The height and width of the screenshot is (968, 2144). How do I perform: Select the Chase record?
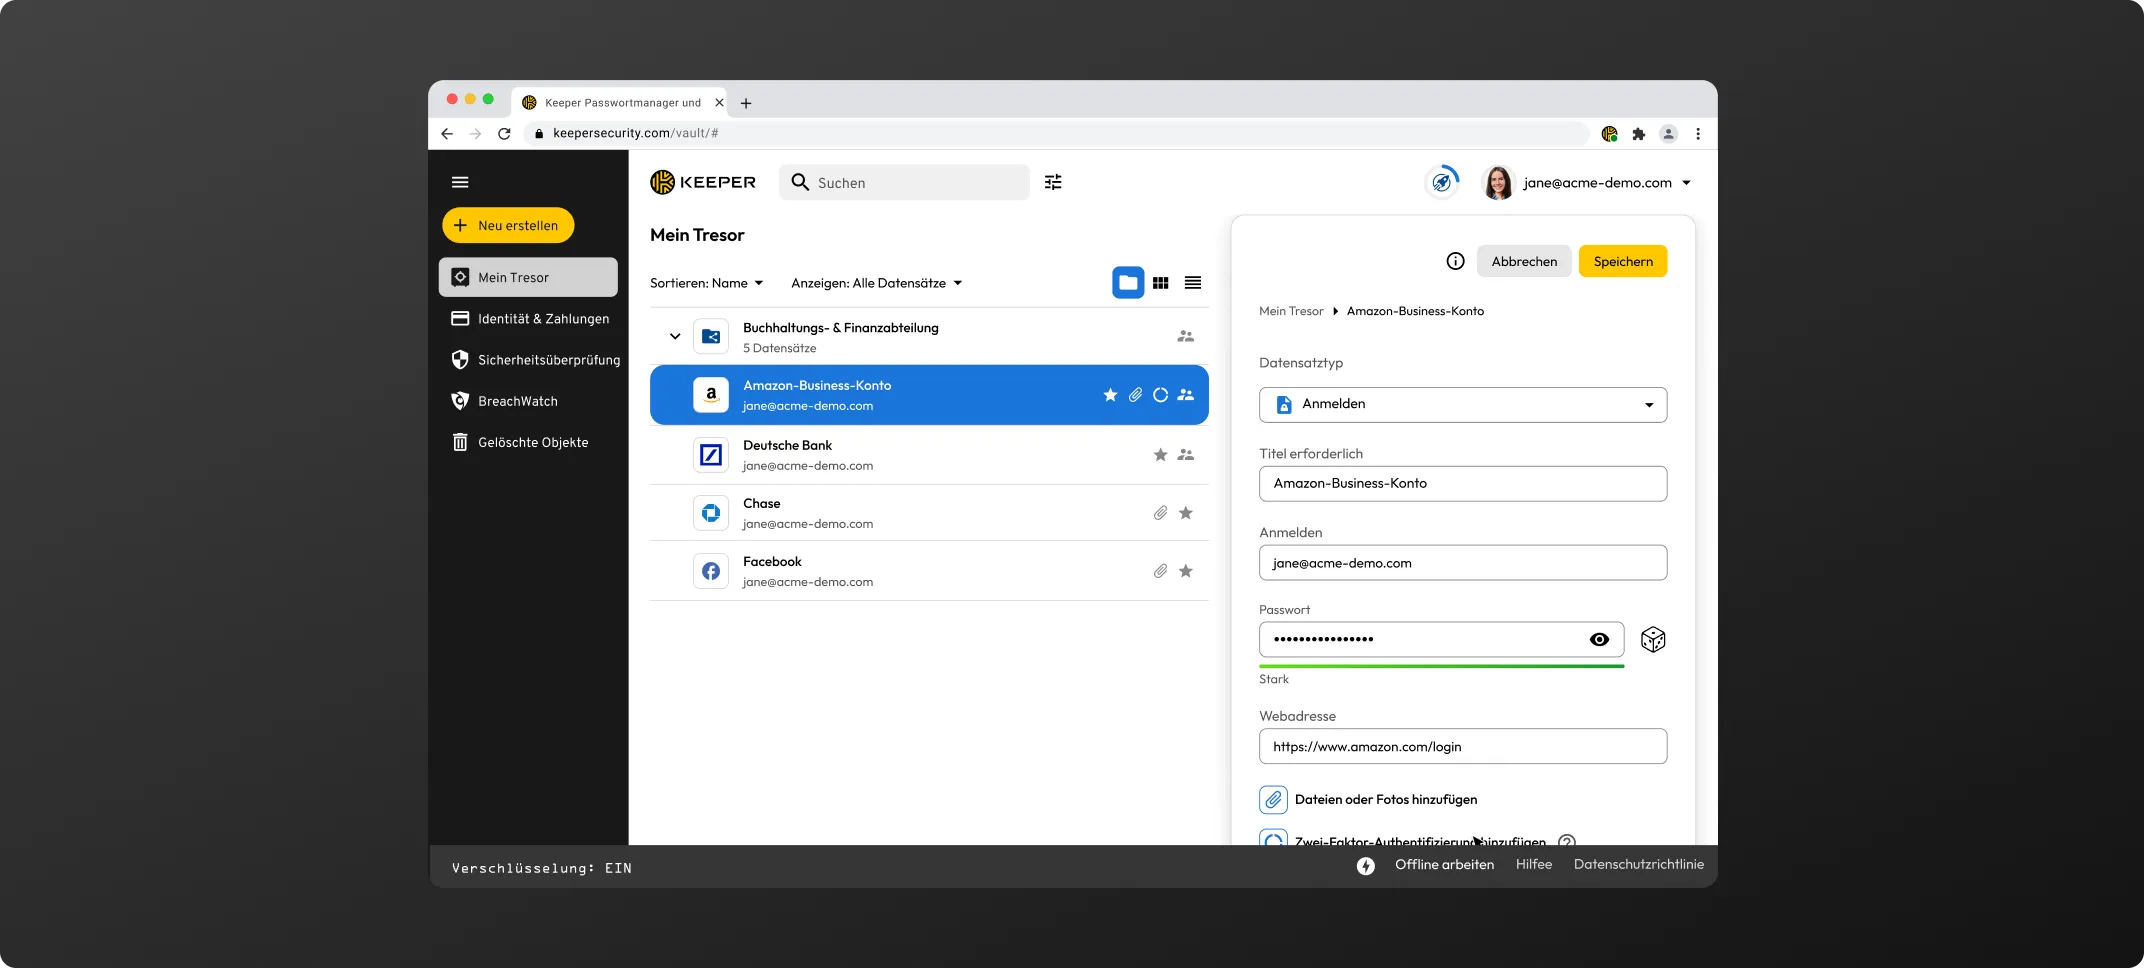tap(929, 513)
